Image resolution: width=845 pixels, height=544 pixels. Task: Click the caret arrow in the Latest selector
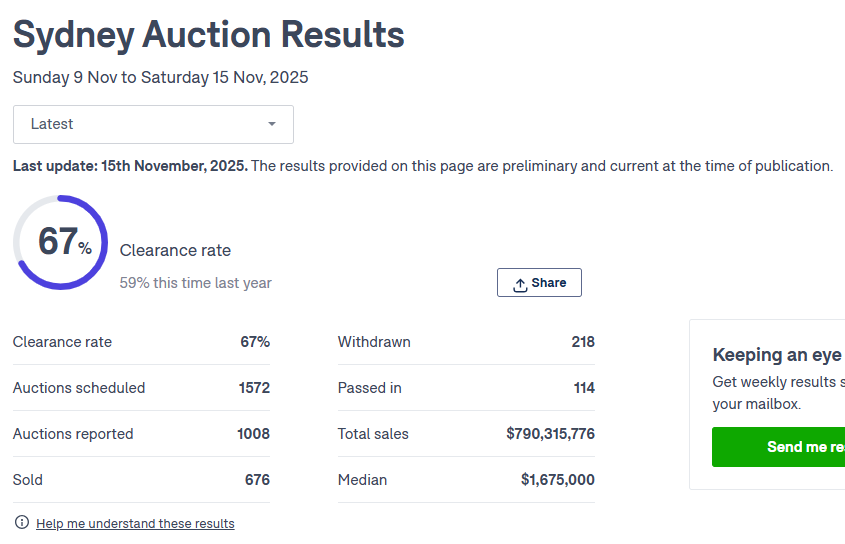(272, 124)
